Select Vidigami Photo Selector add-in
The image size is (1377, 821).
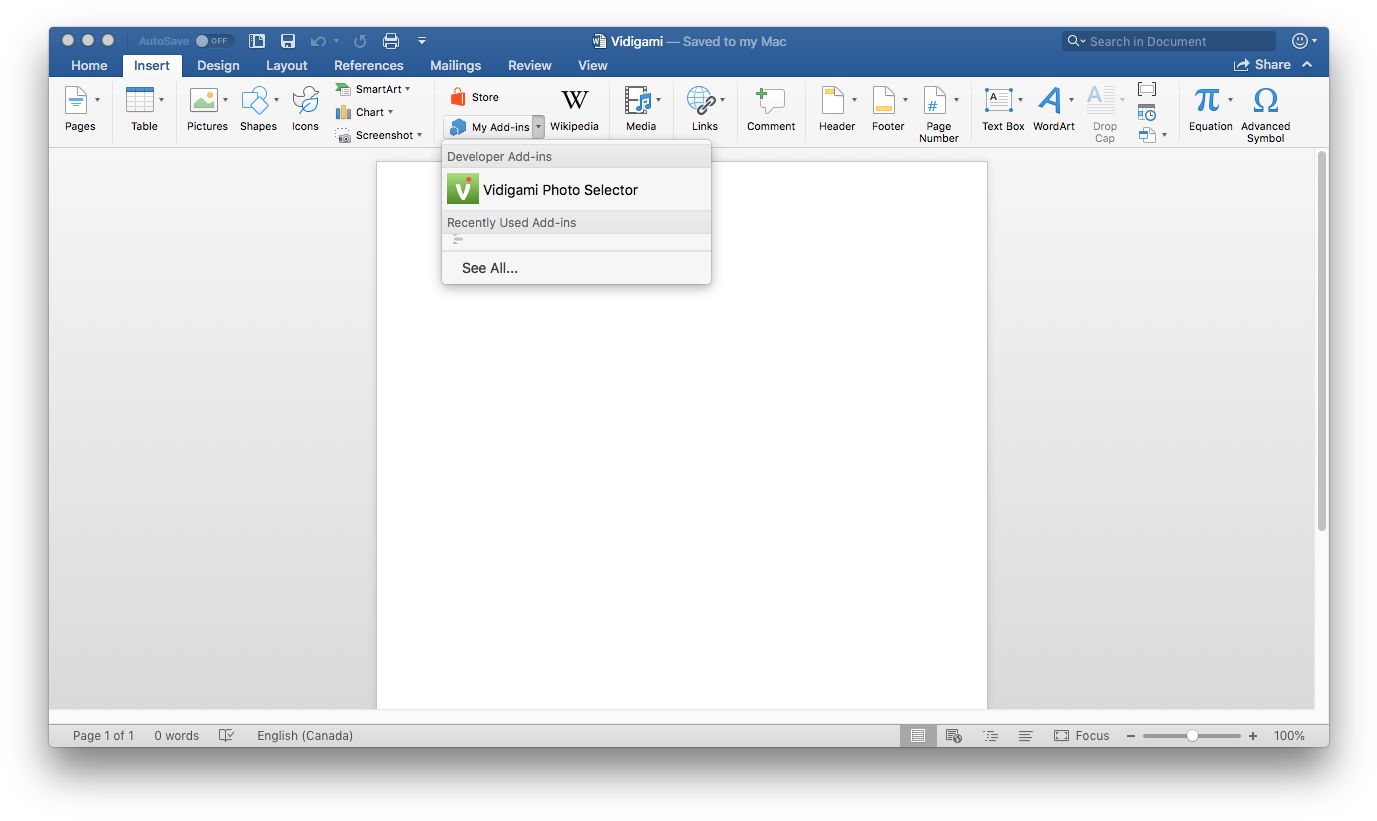click(560, 190)
